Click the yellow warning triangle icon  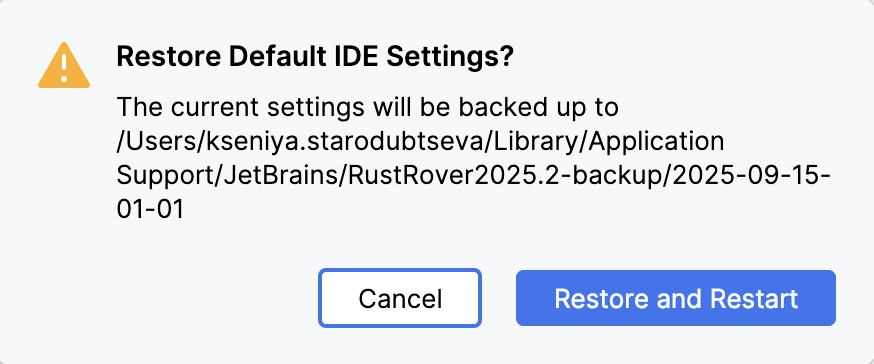tap(64, 66)
